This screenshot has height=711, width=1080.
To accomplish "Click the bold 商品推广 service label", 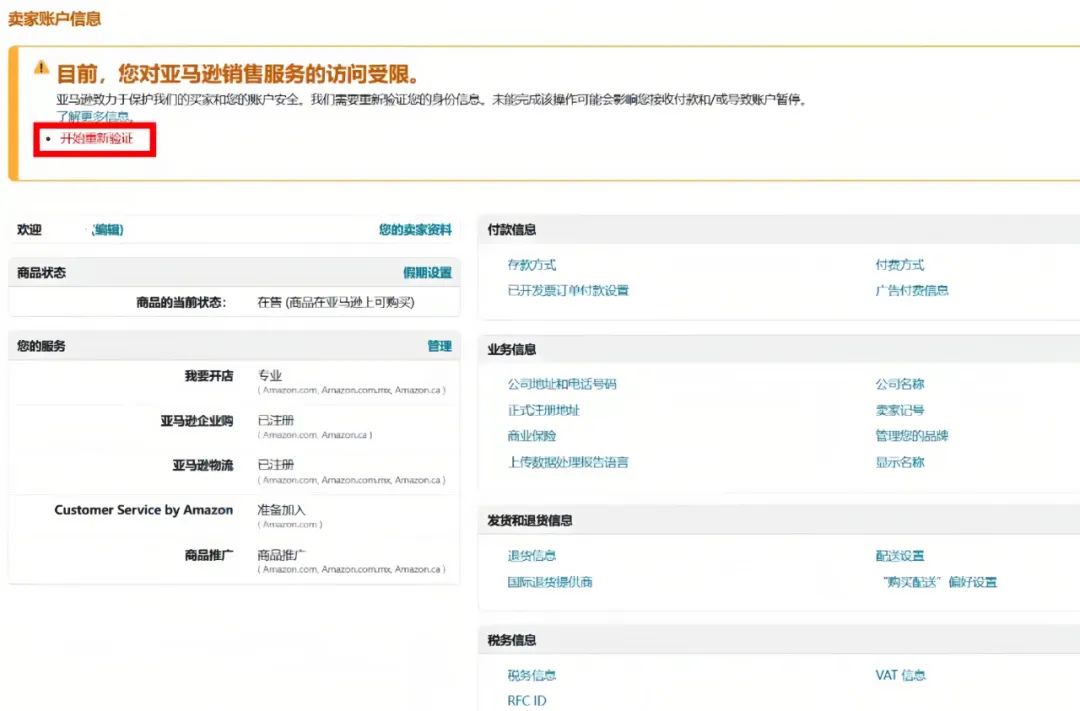I will click(209, 555).
